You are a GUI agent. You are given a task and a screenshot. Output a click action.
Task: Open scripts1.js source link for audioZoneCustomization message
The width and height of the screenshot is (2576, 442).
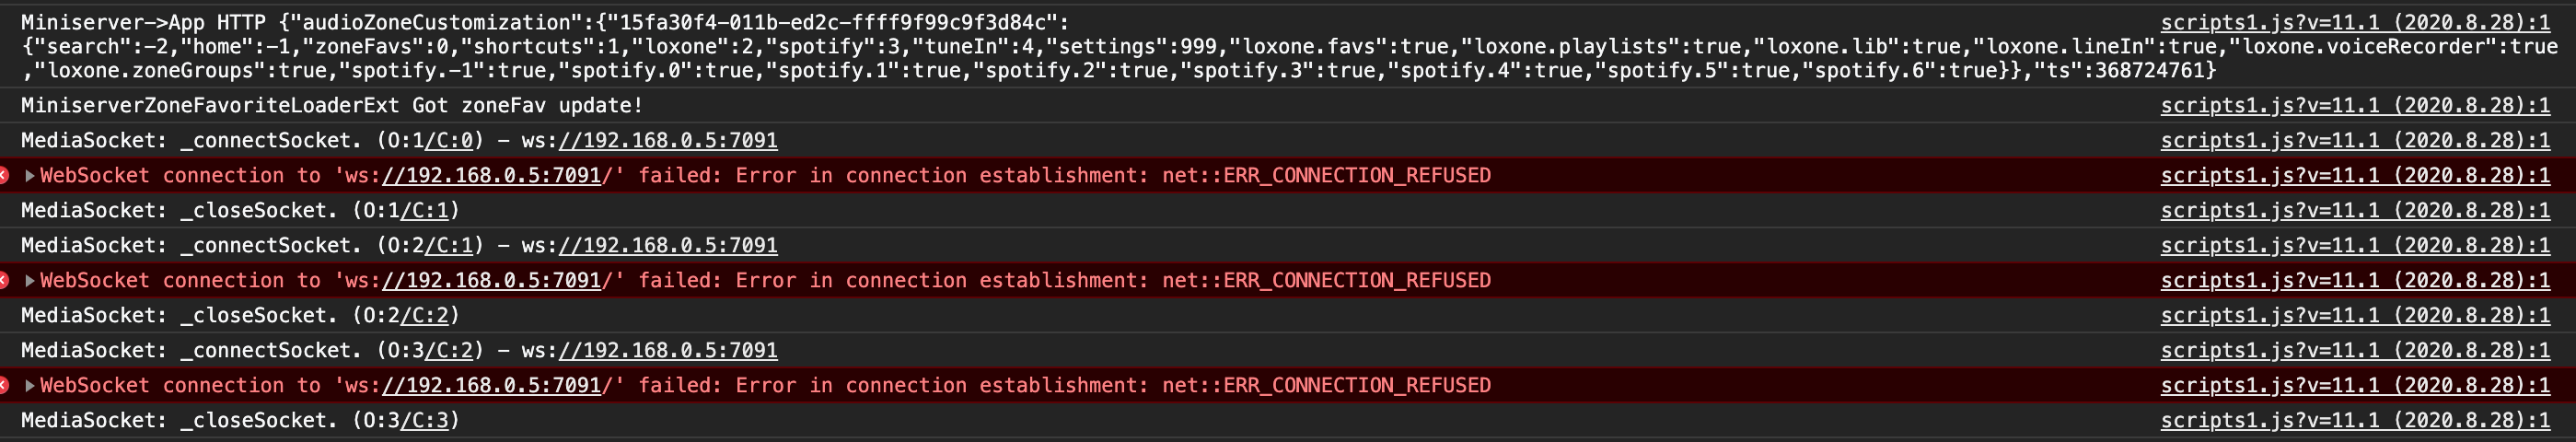pyautogui.click(x=2355, y=23)
